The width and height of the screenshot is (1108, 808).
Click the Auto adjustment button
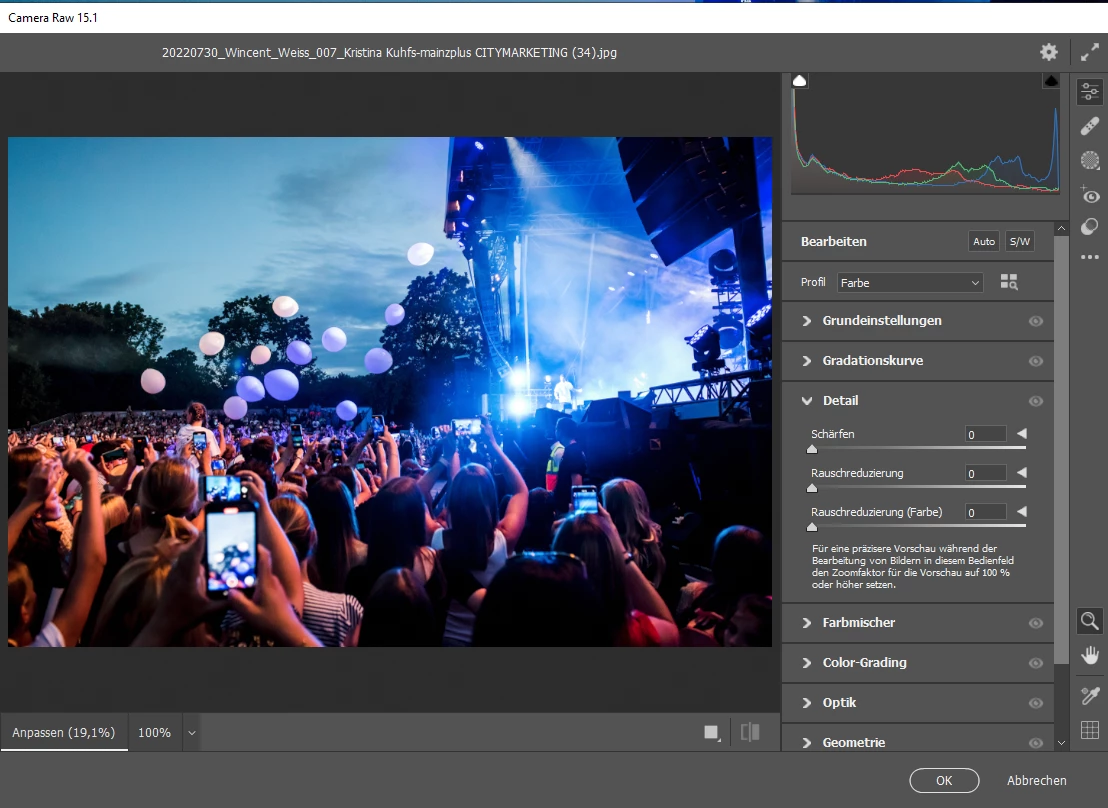(x=984, y=241)
